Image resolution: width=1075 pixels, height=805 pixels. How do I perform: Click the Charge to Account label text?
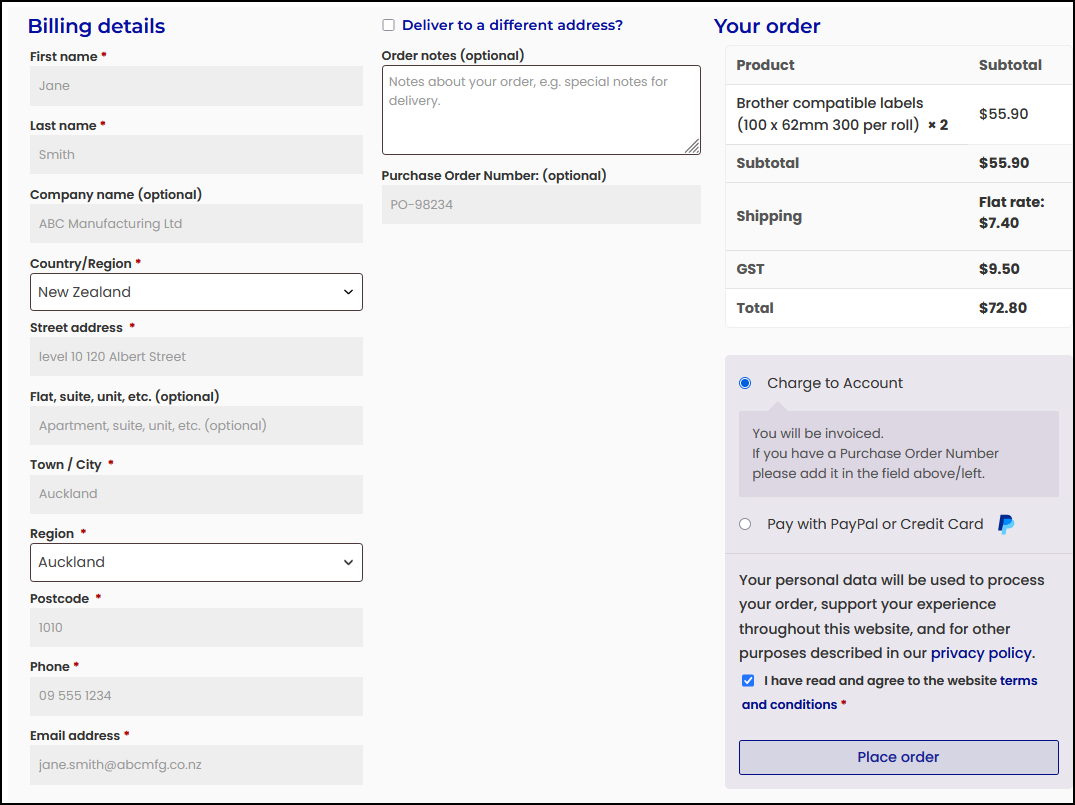click(x=834, y=383)
